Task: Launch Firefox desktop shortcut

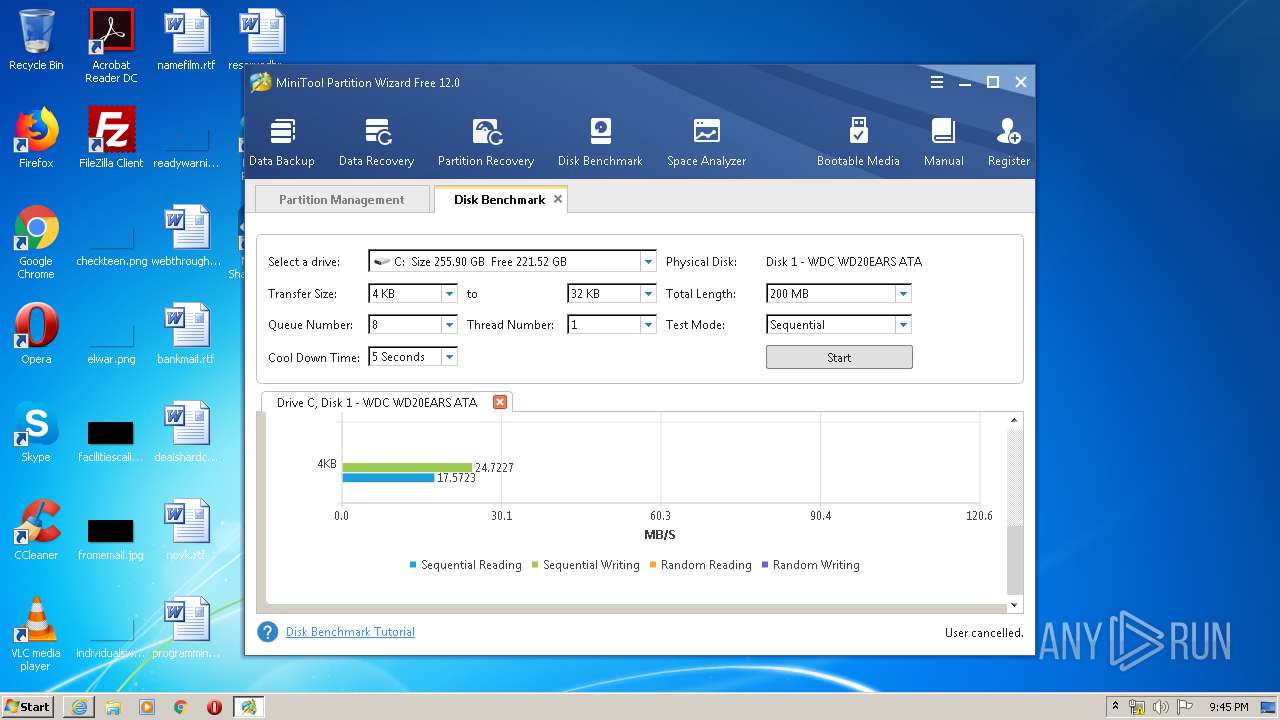Action: click(36, 138)
